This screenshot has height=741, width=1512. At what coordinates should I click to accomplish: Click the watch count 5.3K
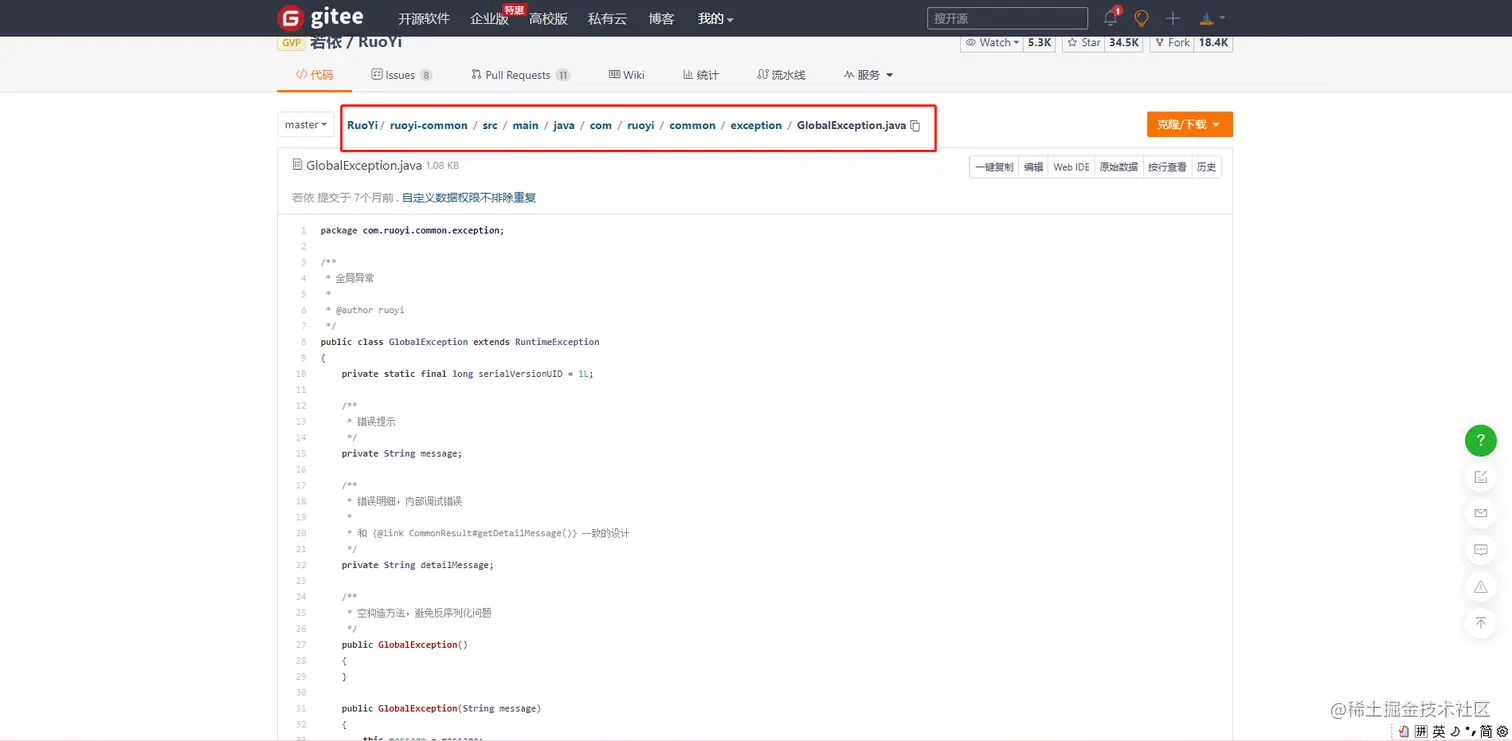[x=1040, y=43]
